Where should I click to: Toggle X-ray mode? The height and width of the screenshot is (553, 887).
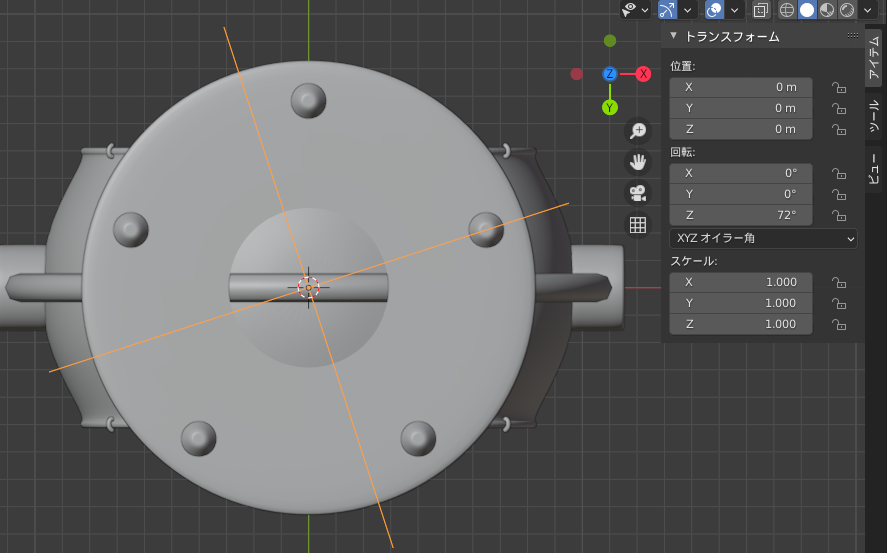tap(761, 10)
